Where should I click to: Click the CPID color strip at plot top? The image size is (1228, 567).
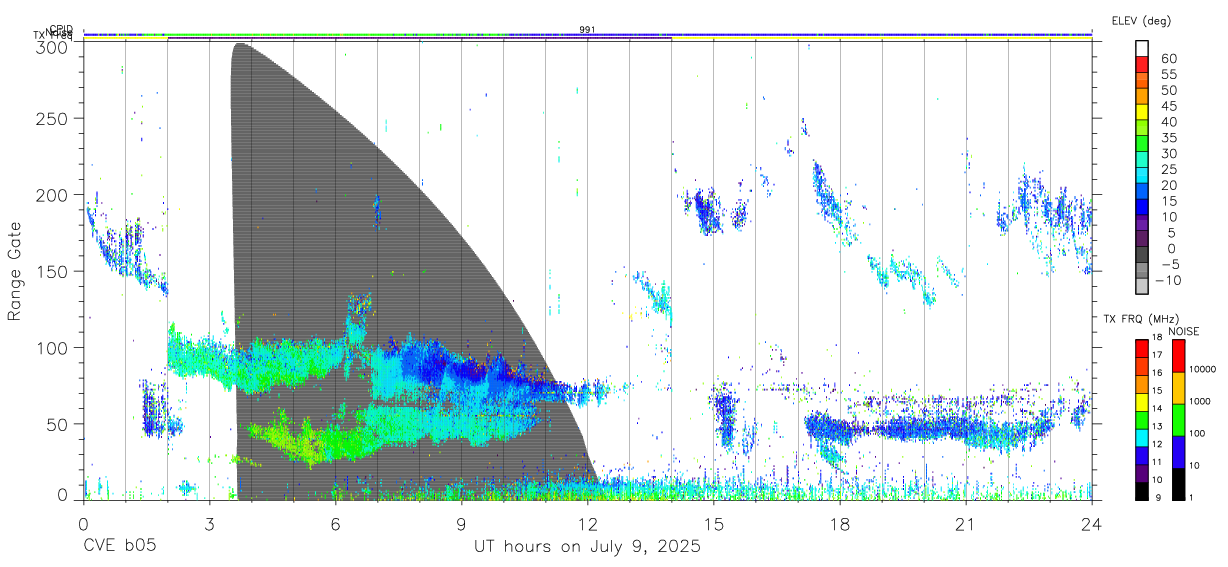click(587, 34)
